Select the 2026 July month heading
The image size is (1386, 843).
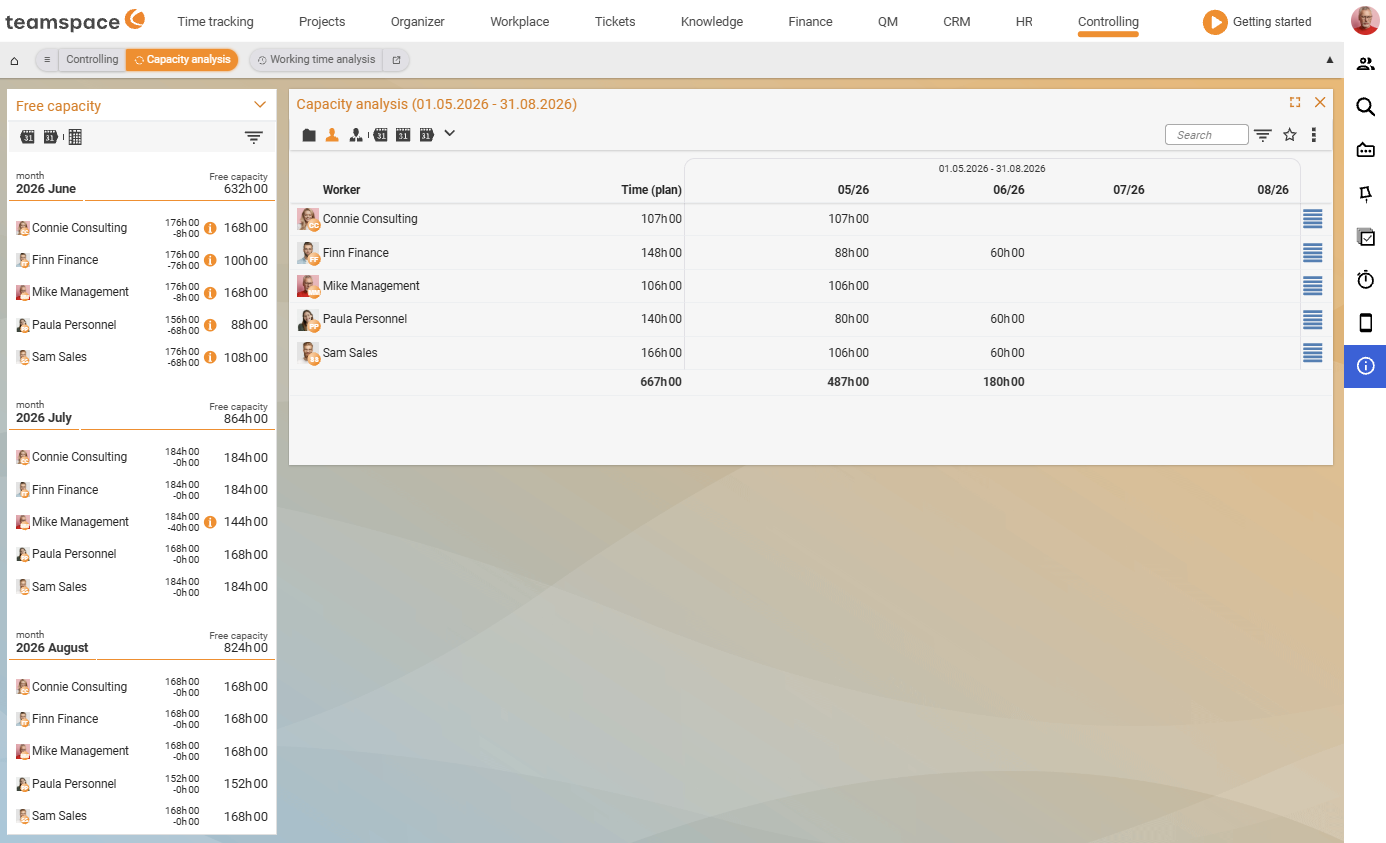click(x=44, y=418)
